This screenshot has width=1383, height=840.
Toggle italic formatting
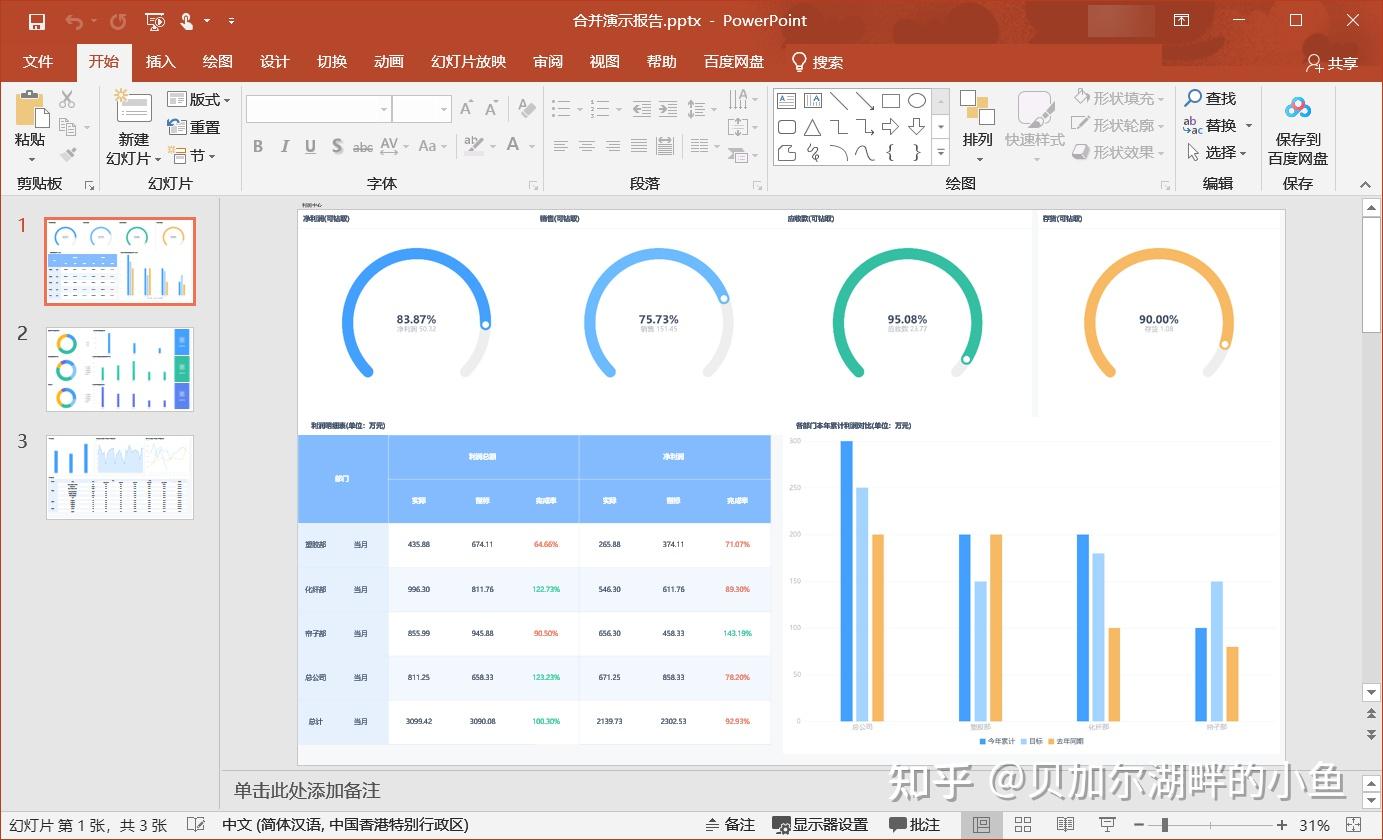[x=284, y=146]
